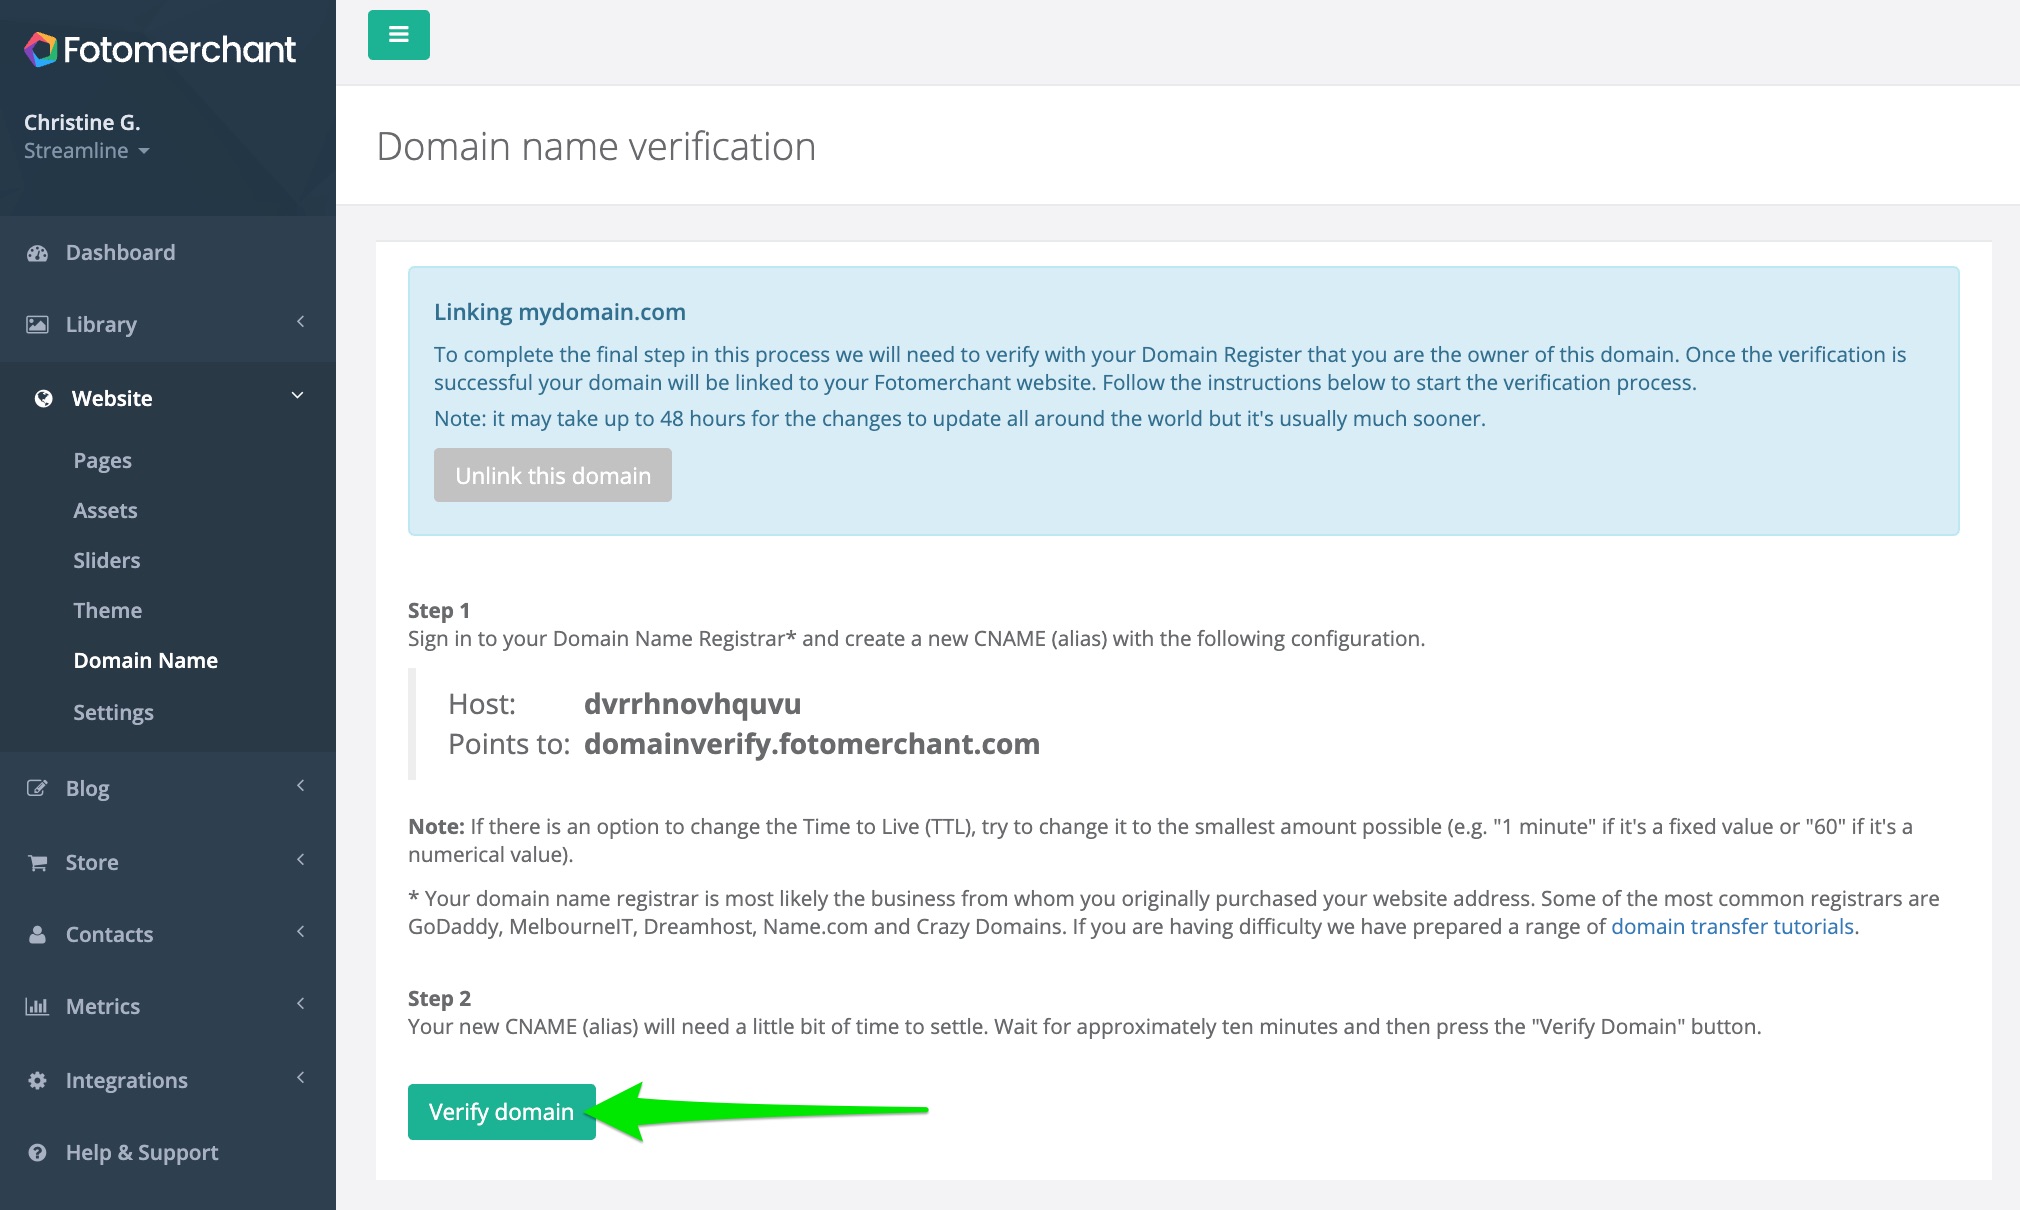
Task: Click the Dashboard gauge icon
Action: pyautogui.click(x=38, y=253)
